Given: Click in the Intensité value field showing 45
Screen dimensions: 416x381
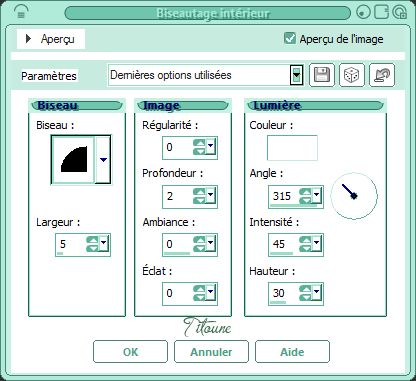Looking at the screenshot, I should coord(284,244).
